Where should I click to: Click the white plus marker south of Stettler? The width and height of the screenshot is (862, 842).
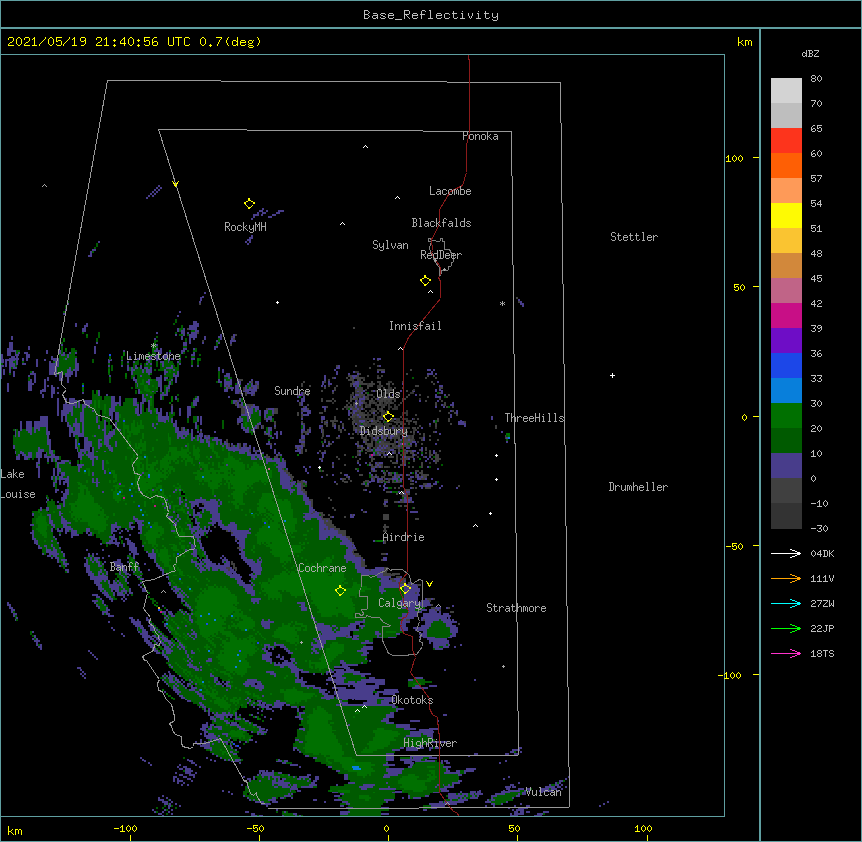tap(612, 375)
